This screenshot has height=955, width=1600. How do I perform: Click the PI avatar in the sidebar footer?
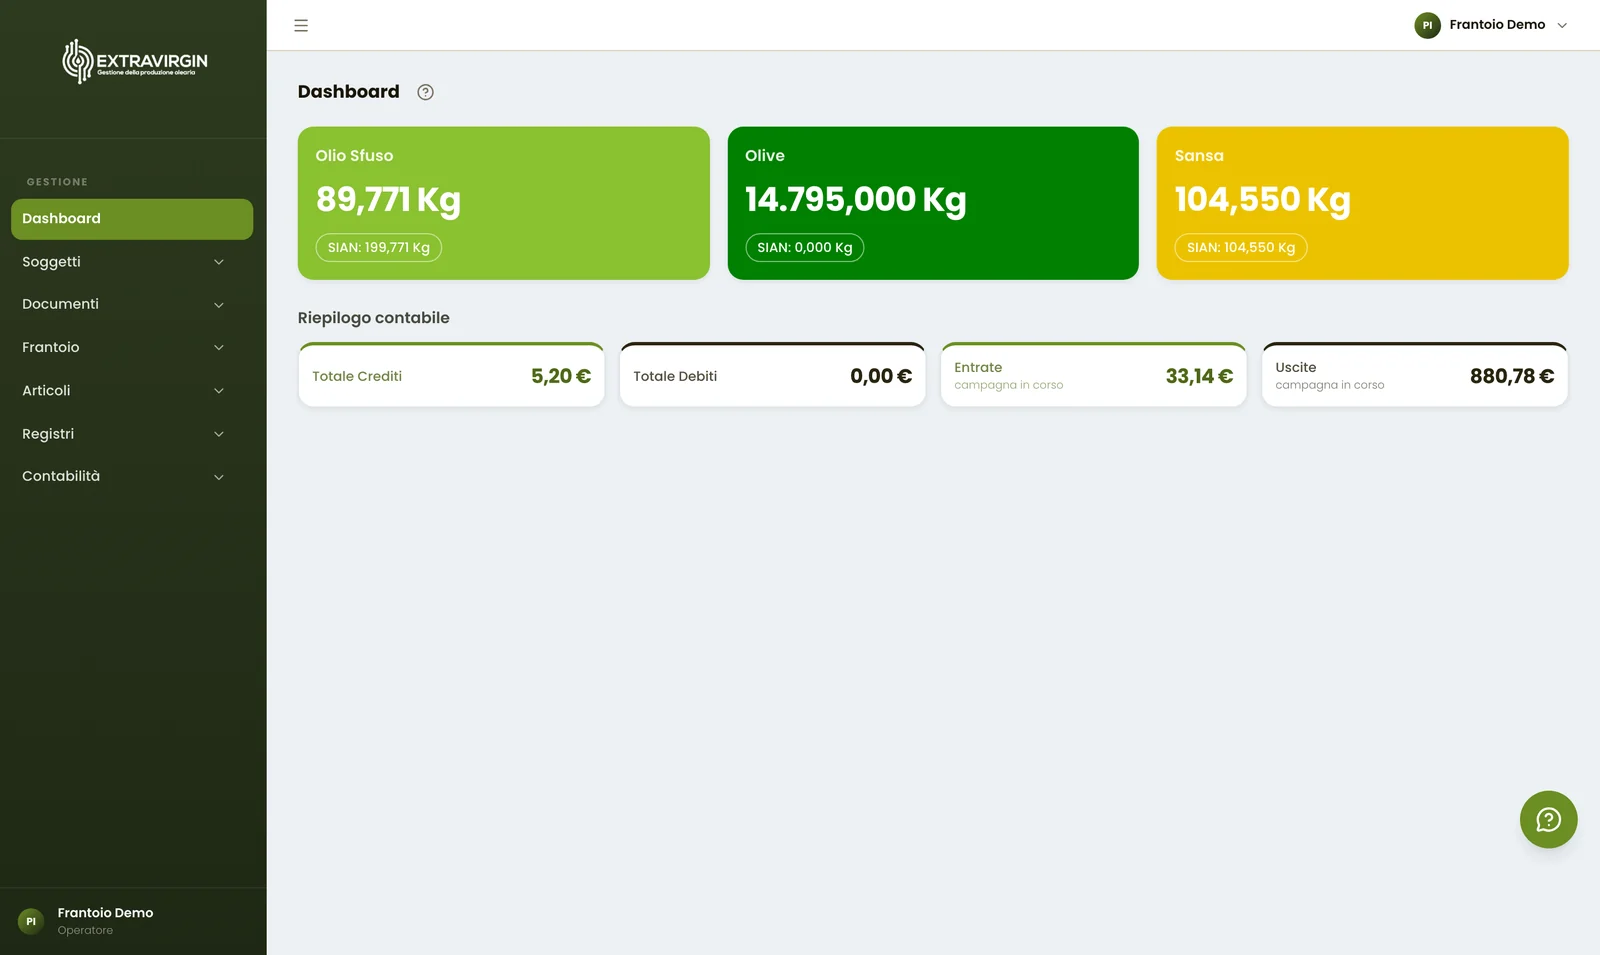[31, 921]
